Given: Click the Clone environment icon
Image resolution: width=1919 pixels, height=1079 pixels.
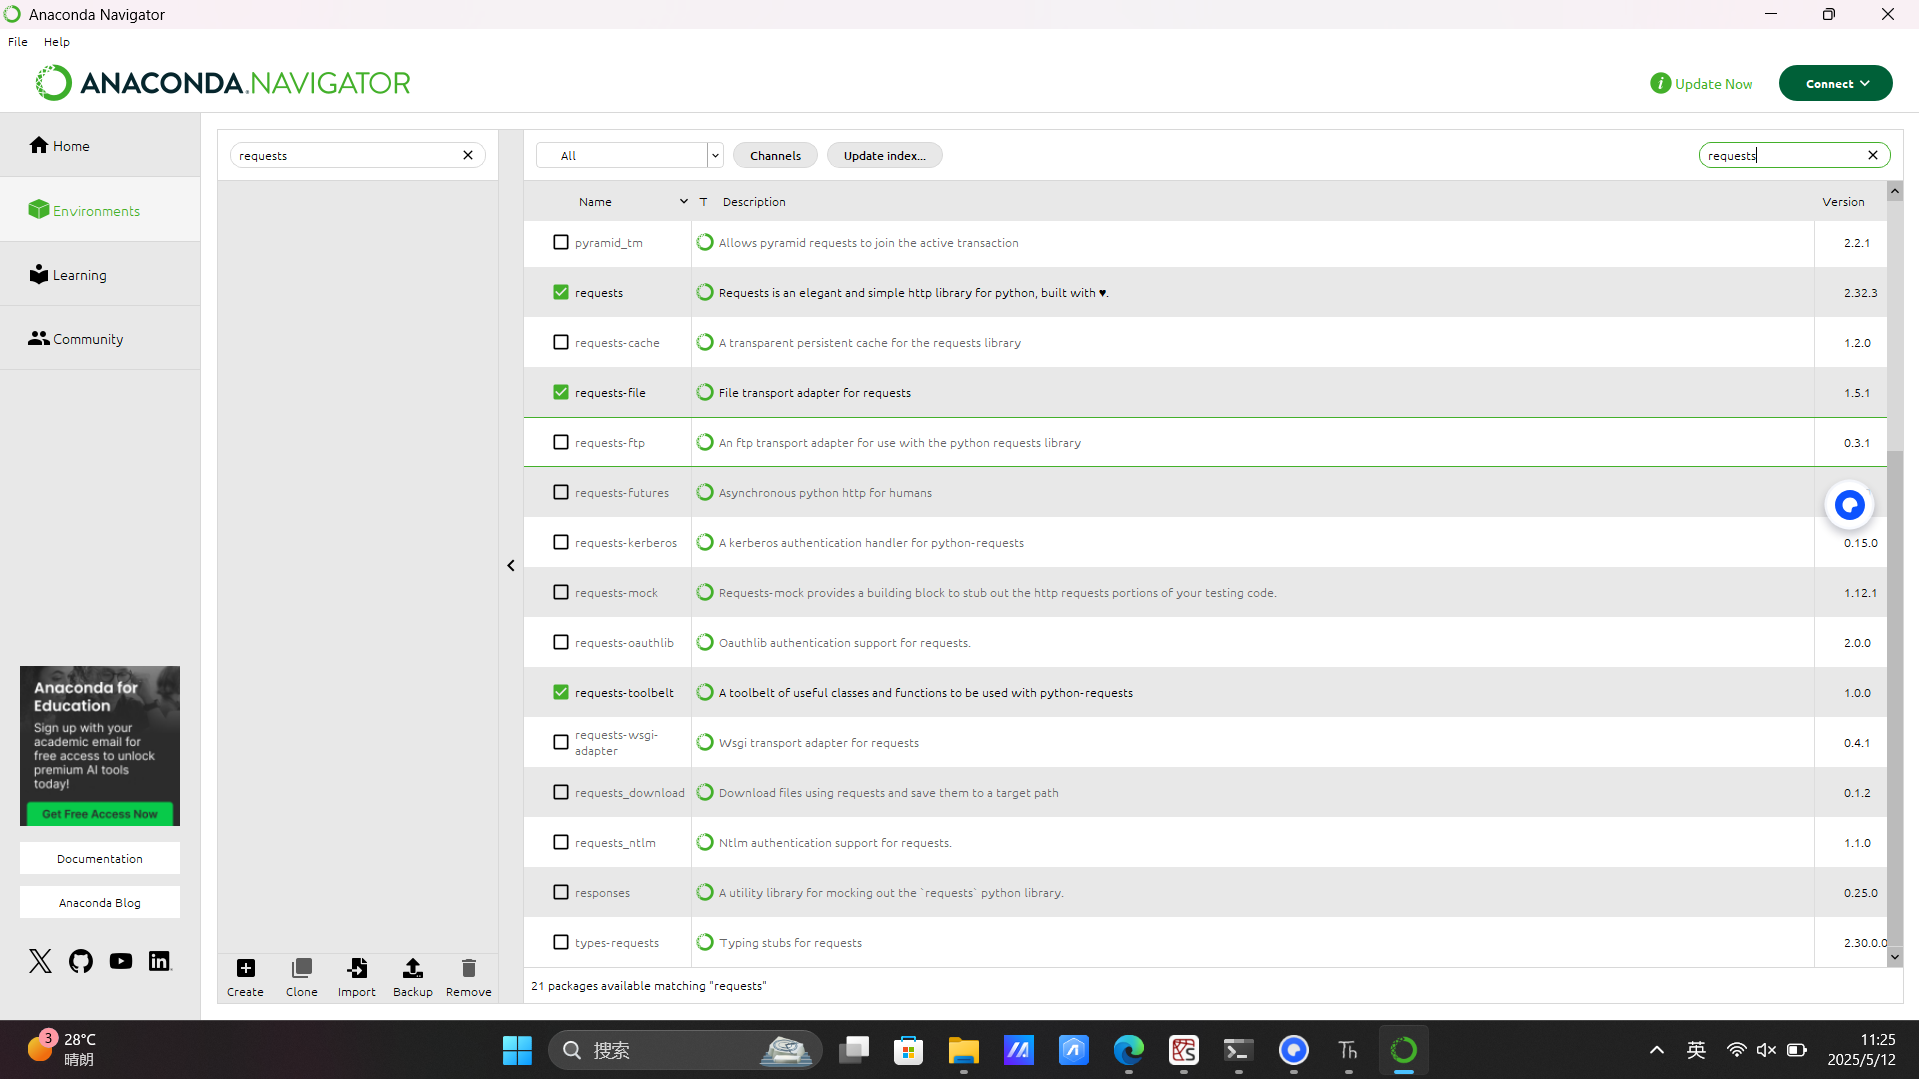Looking at the screenshot, I should point(301,968).
